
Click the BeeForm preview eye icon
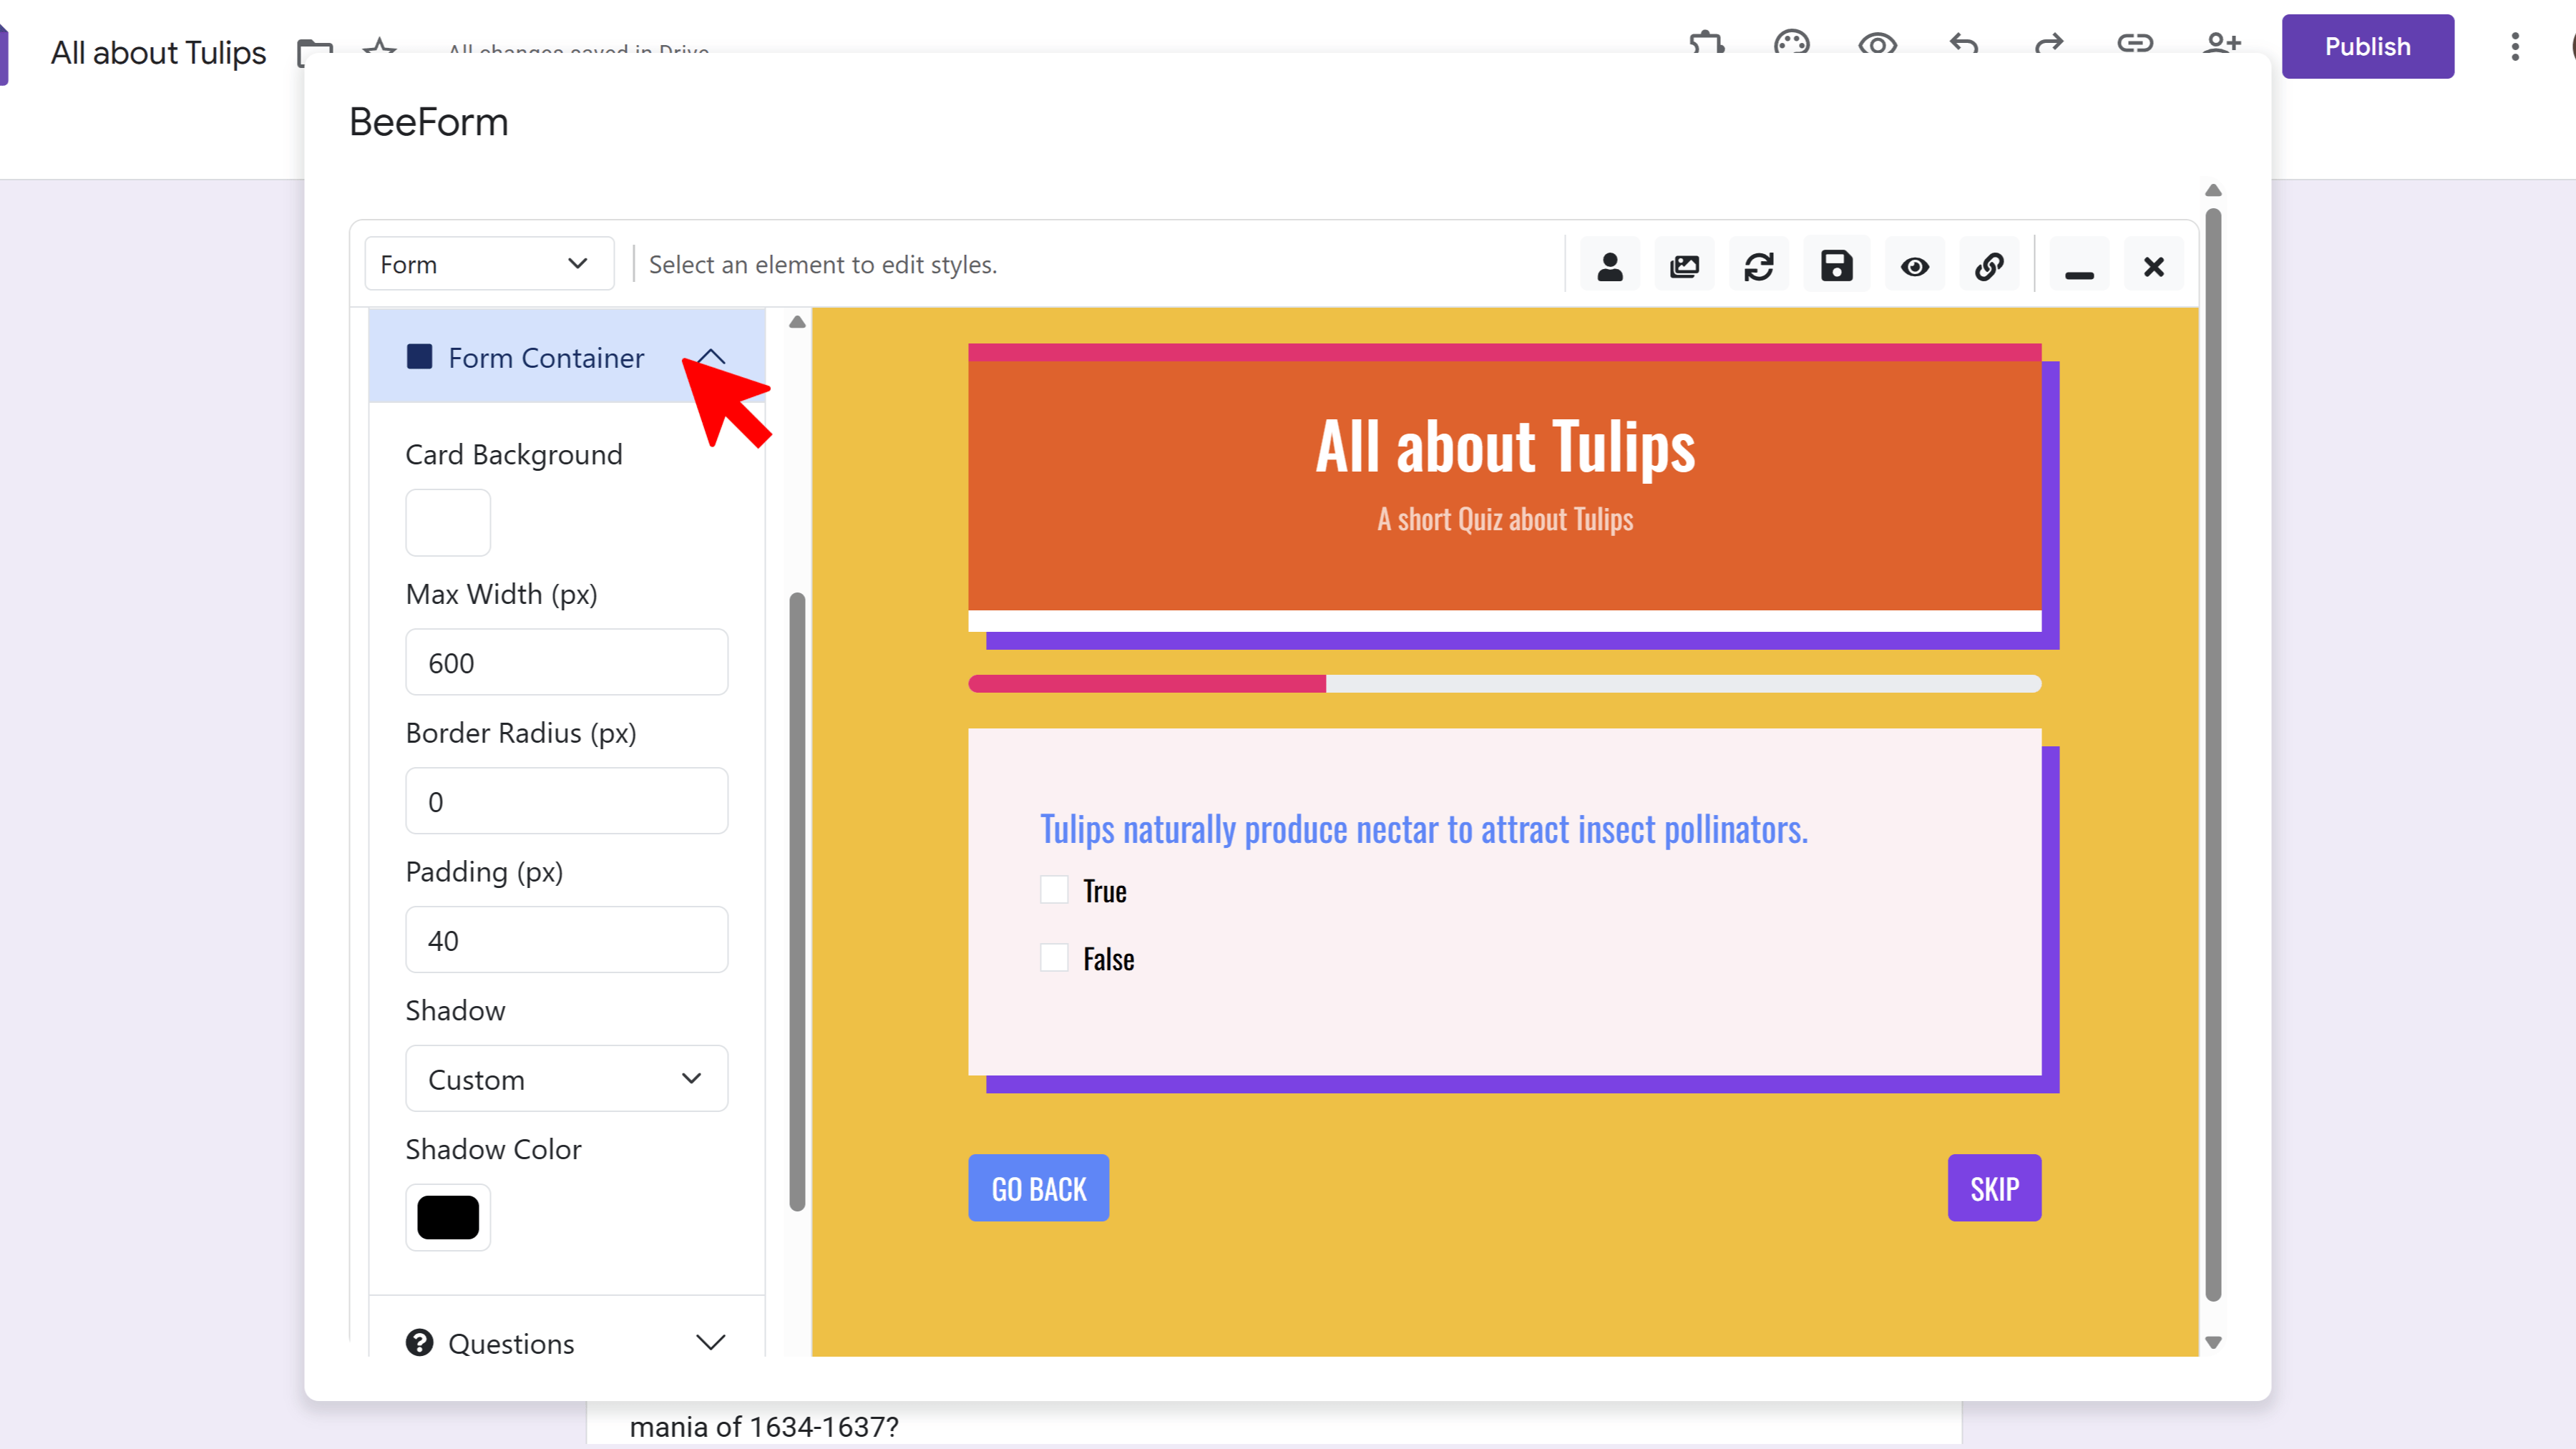click(x=1914, y=266)
